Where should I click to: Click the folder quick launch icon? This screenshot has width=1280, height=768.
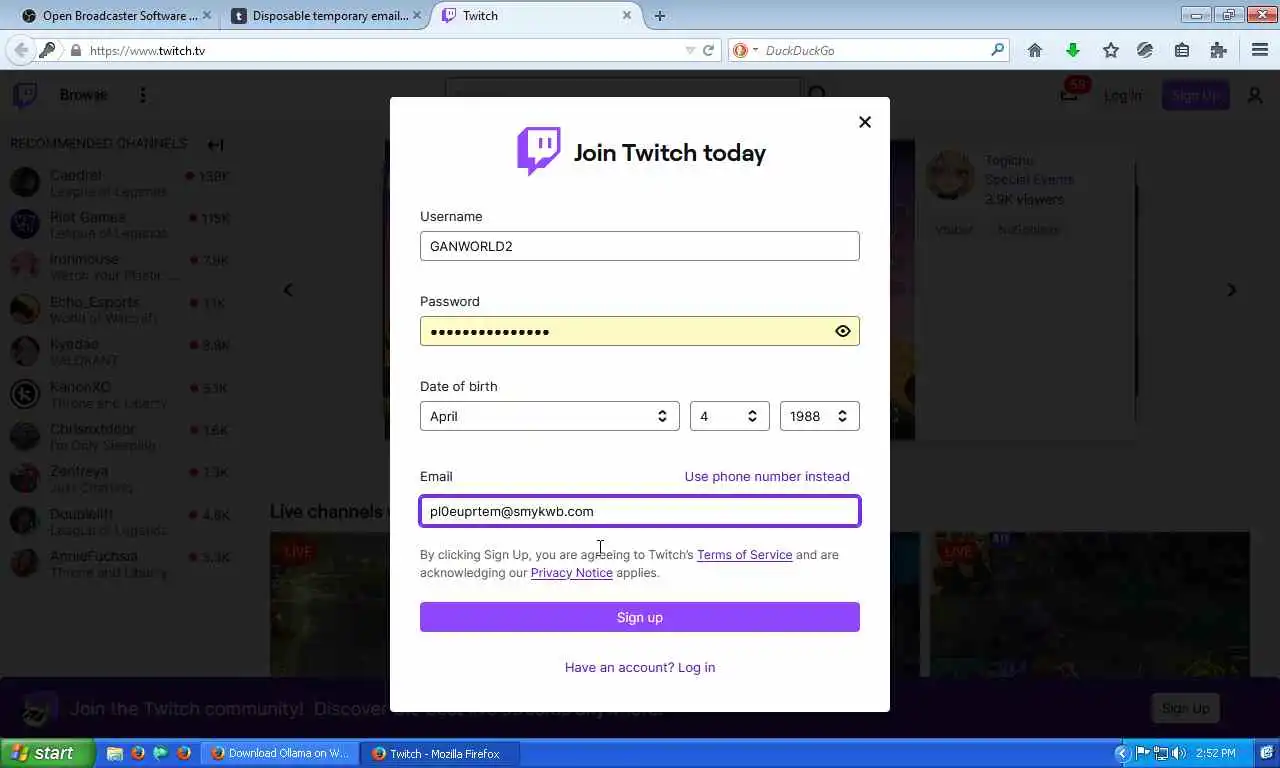click(x=115, y=753)
